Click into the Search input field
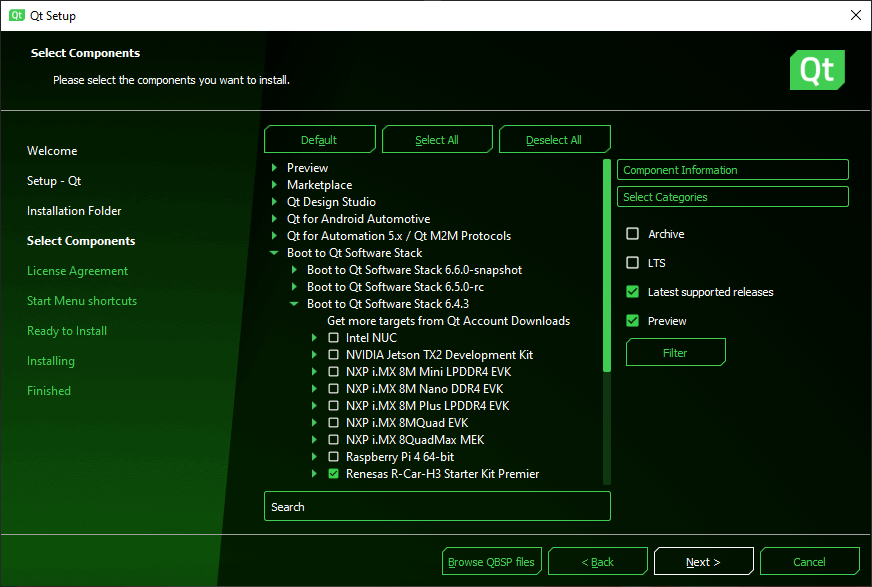 tap(437, 507)
